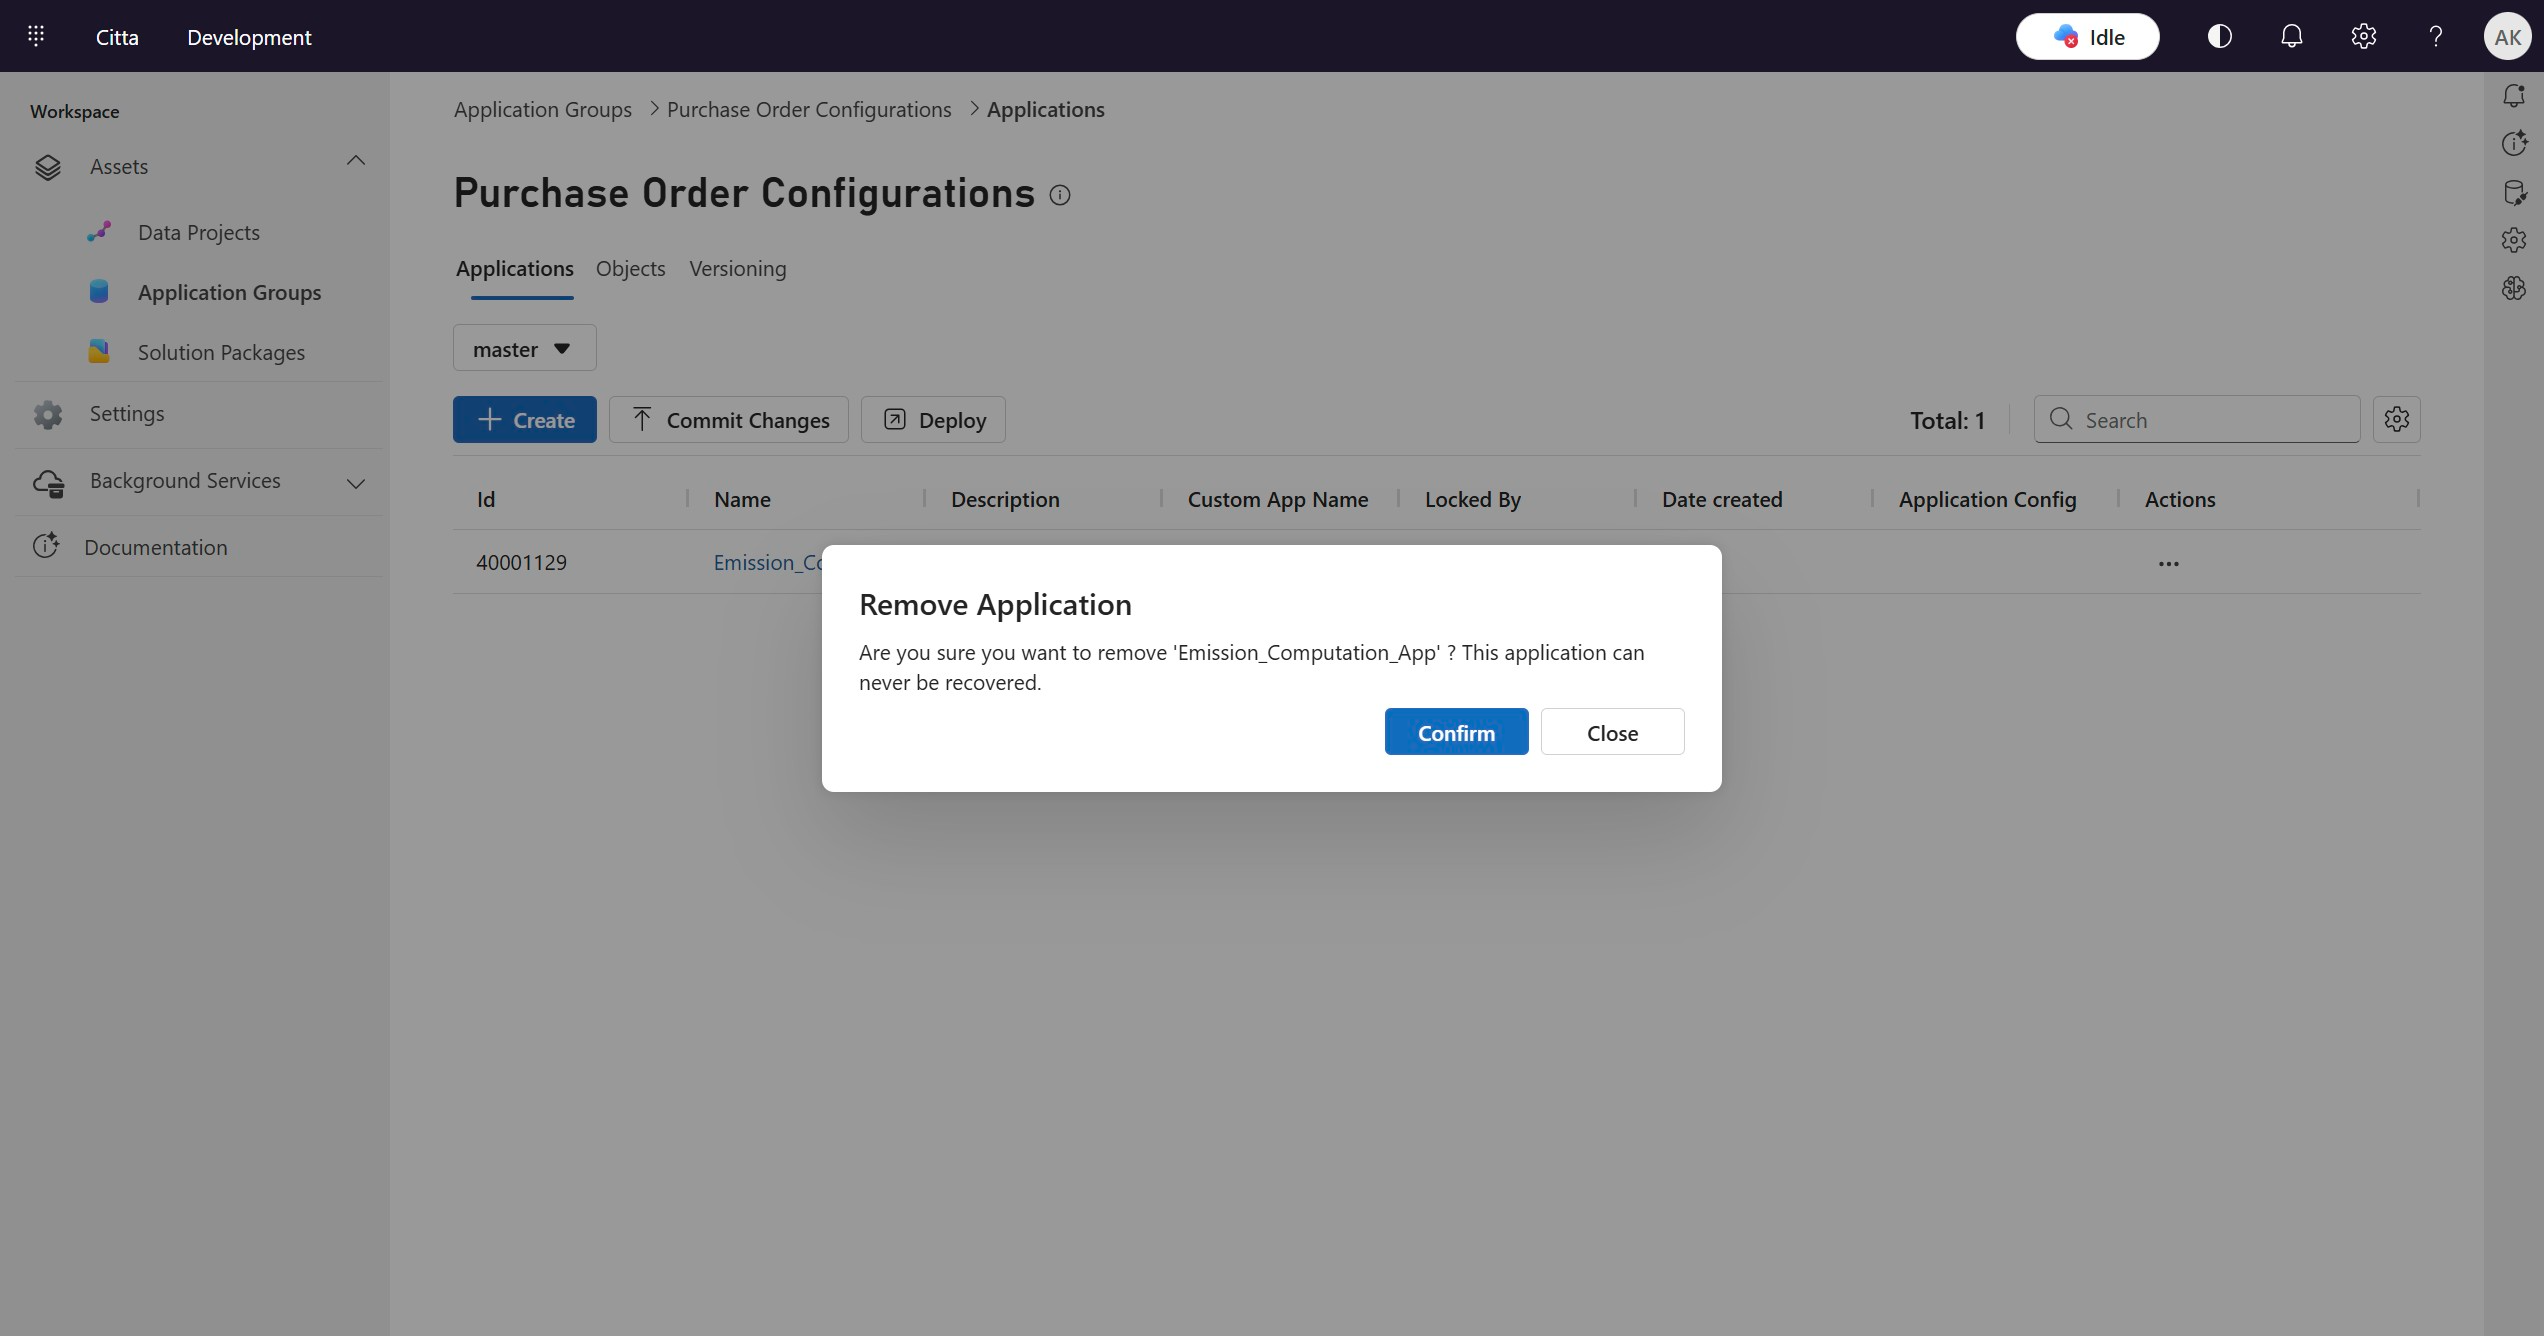Switch to the Objects tab
Image resolution: width=2544 pixels, height=1336 pixels.
click(x=630, y=268)
